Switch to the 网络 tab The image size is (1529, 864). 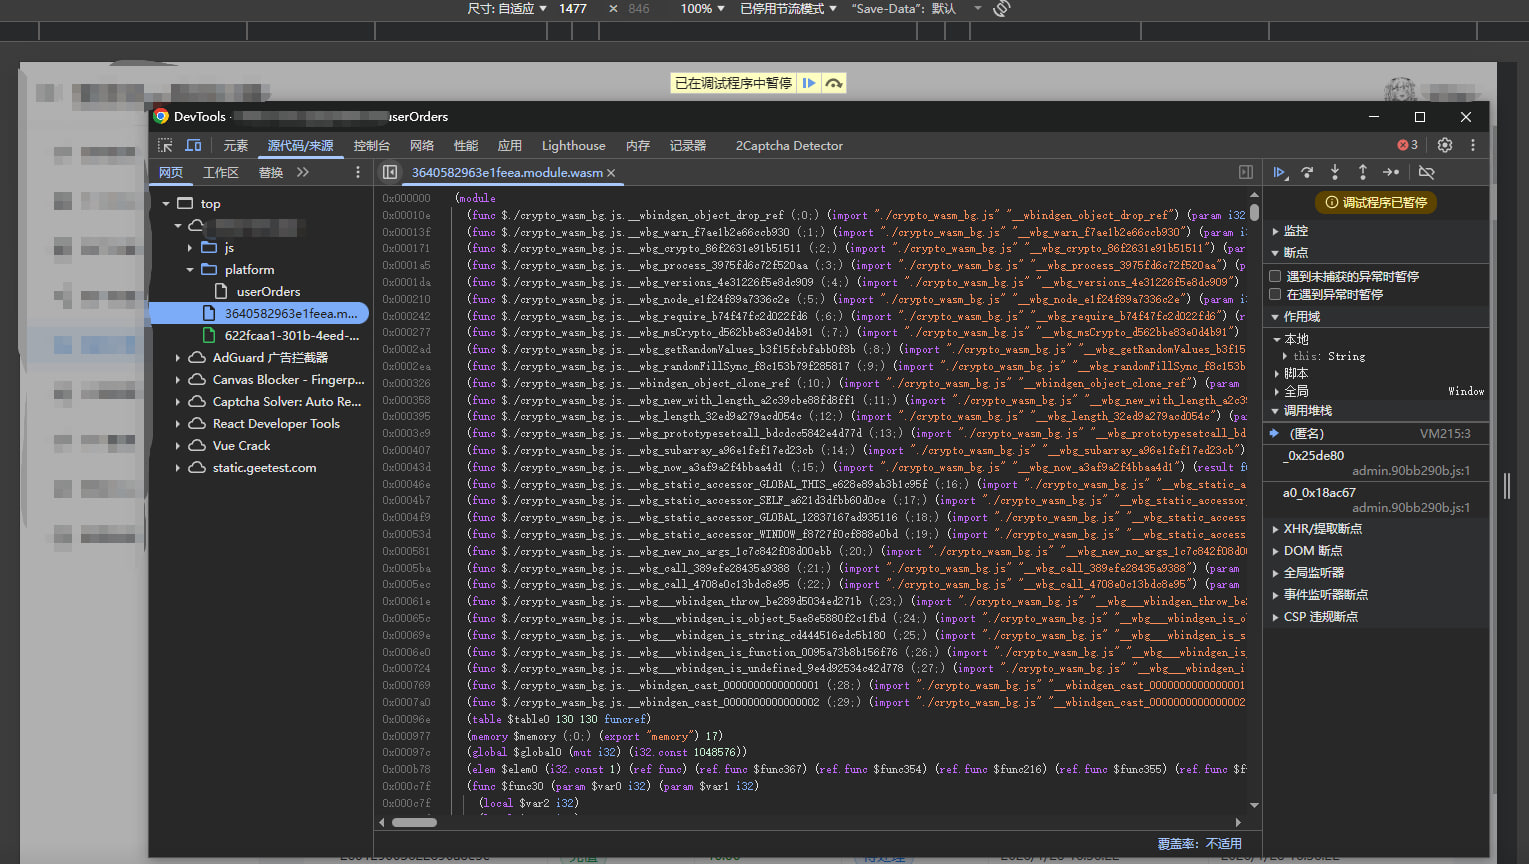click(x=422, y=145)
